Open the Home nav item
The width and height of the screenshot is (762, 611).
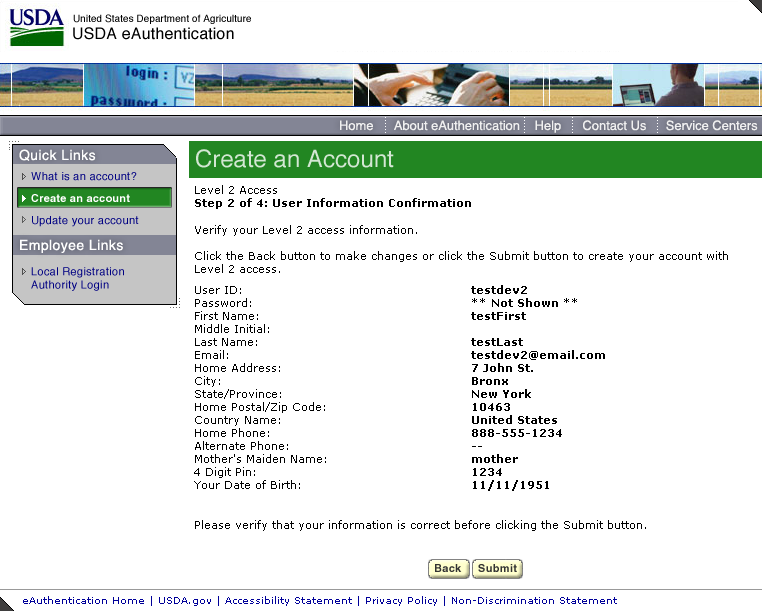pos(356,125)
